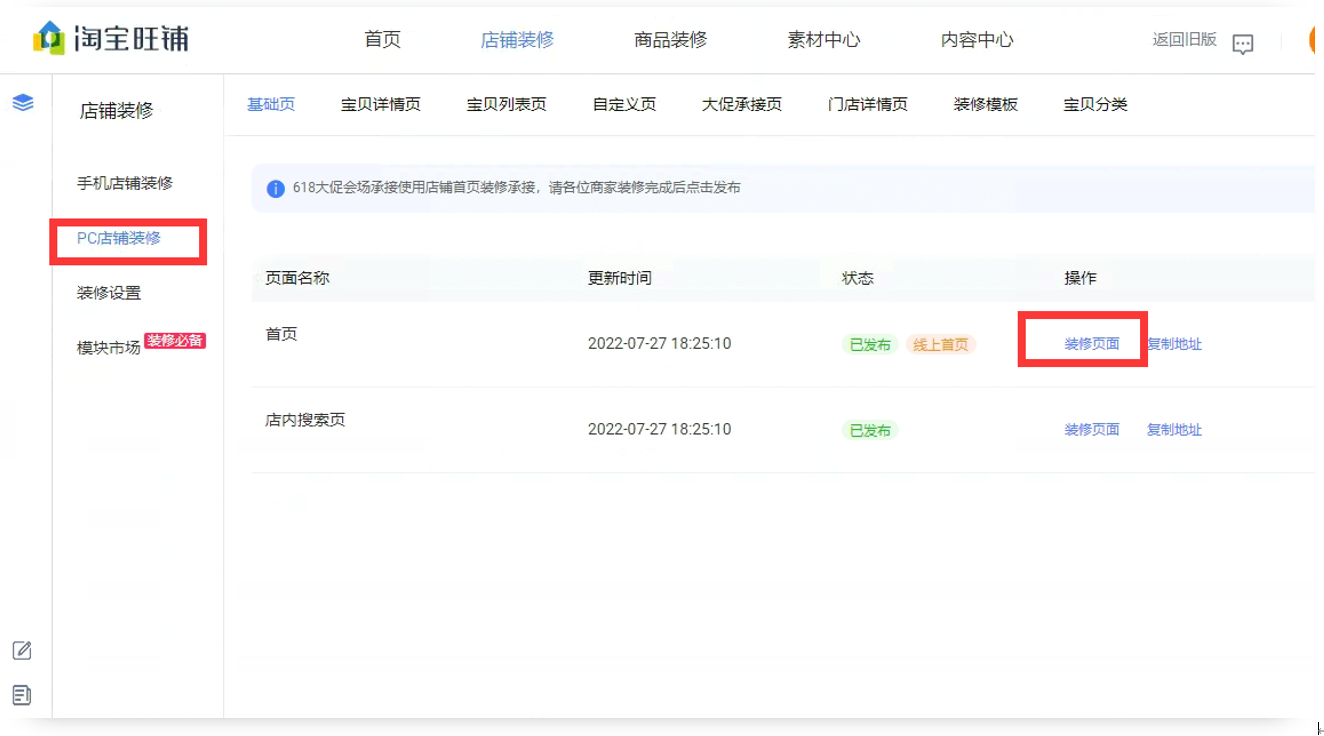
Task: Select PC店铺装修 in left menu
Action: [119, 238]
